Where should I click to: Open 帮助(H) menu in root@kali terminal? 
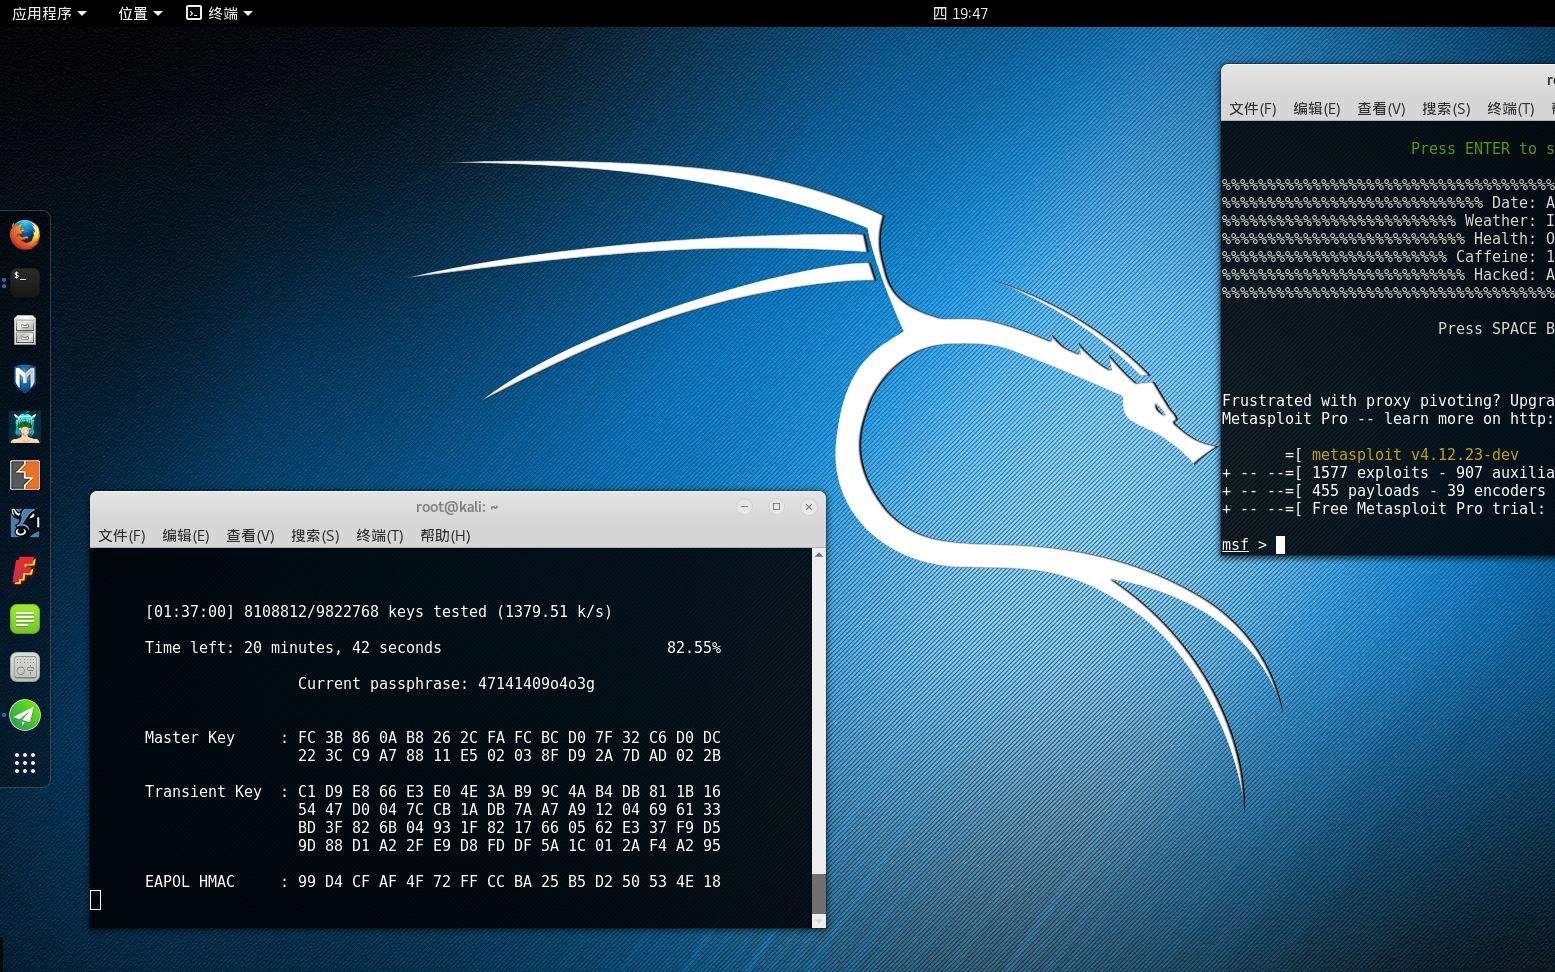(x=445, y=536)
